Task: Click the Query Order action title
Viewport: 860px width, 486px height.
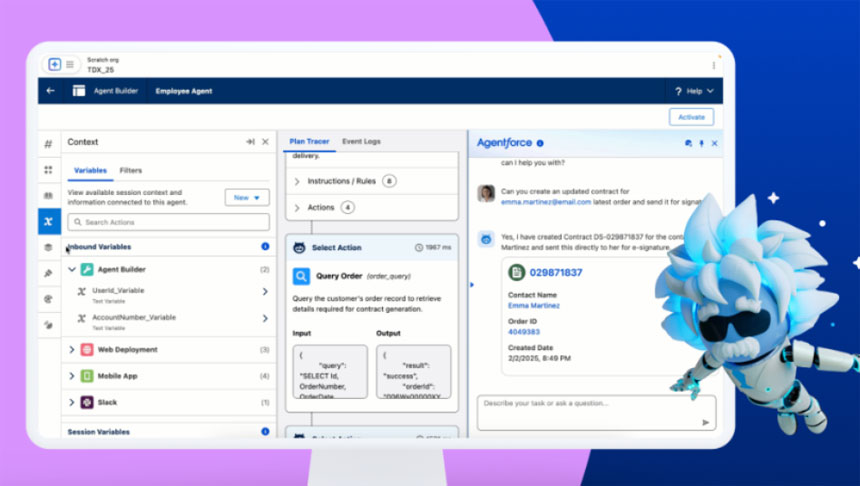Action: [339, 276]
